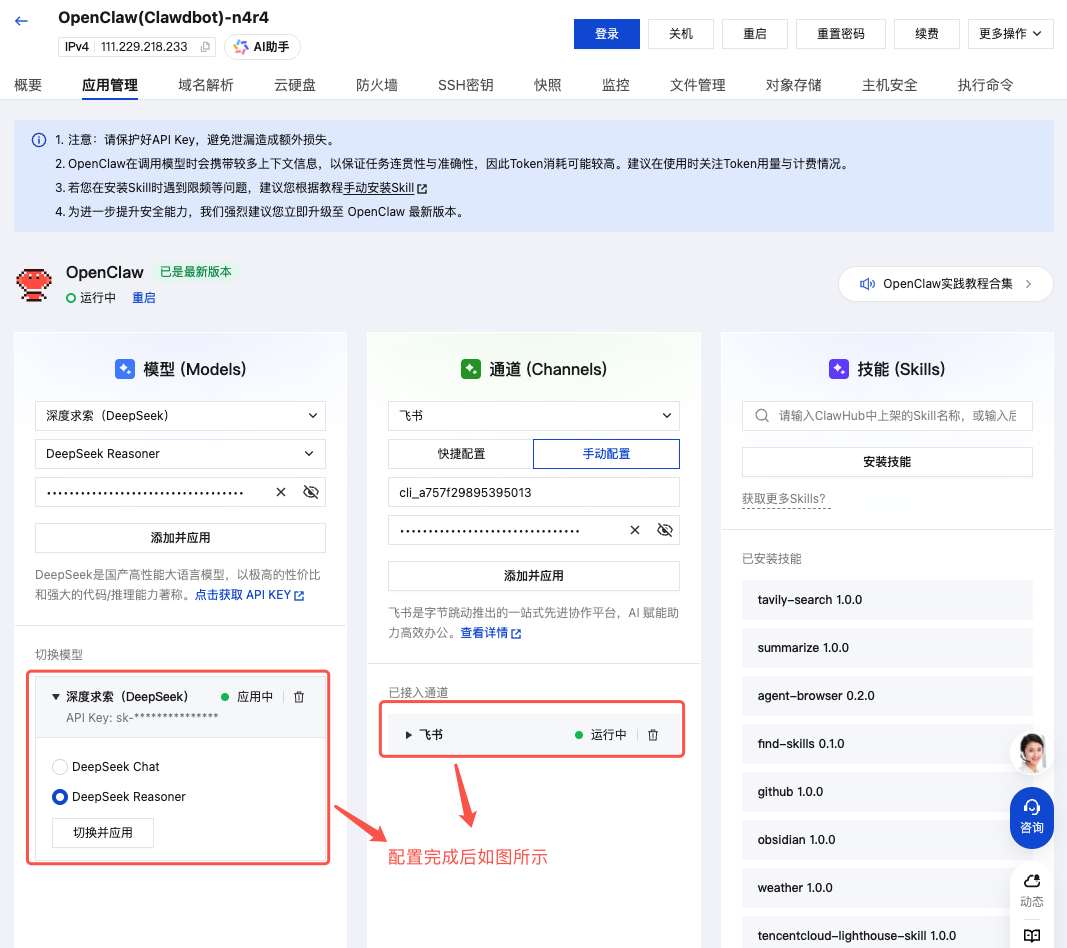
Task: Click the 安装技能 button
Action: (x=886, y=462)
